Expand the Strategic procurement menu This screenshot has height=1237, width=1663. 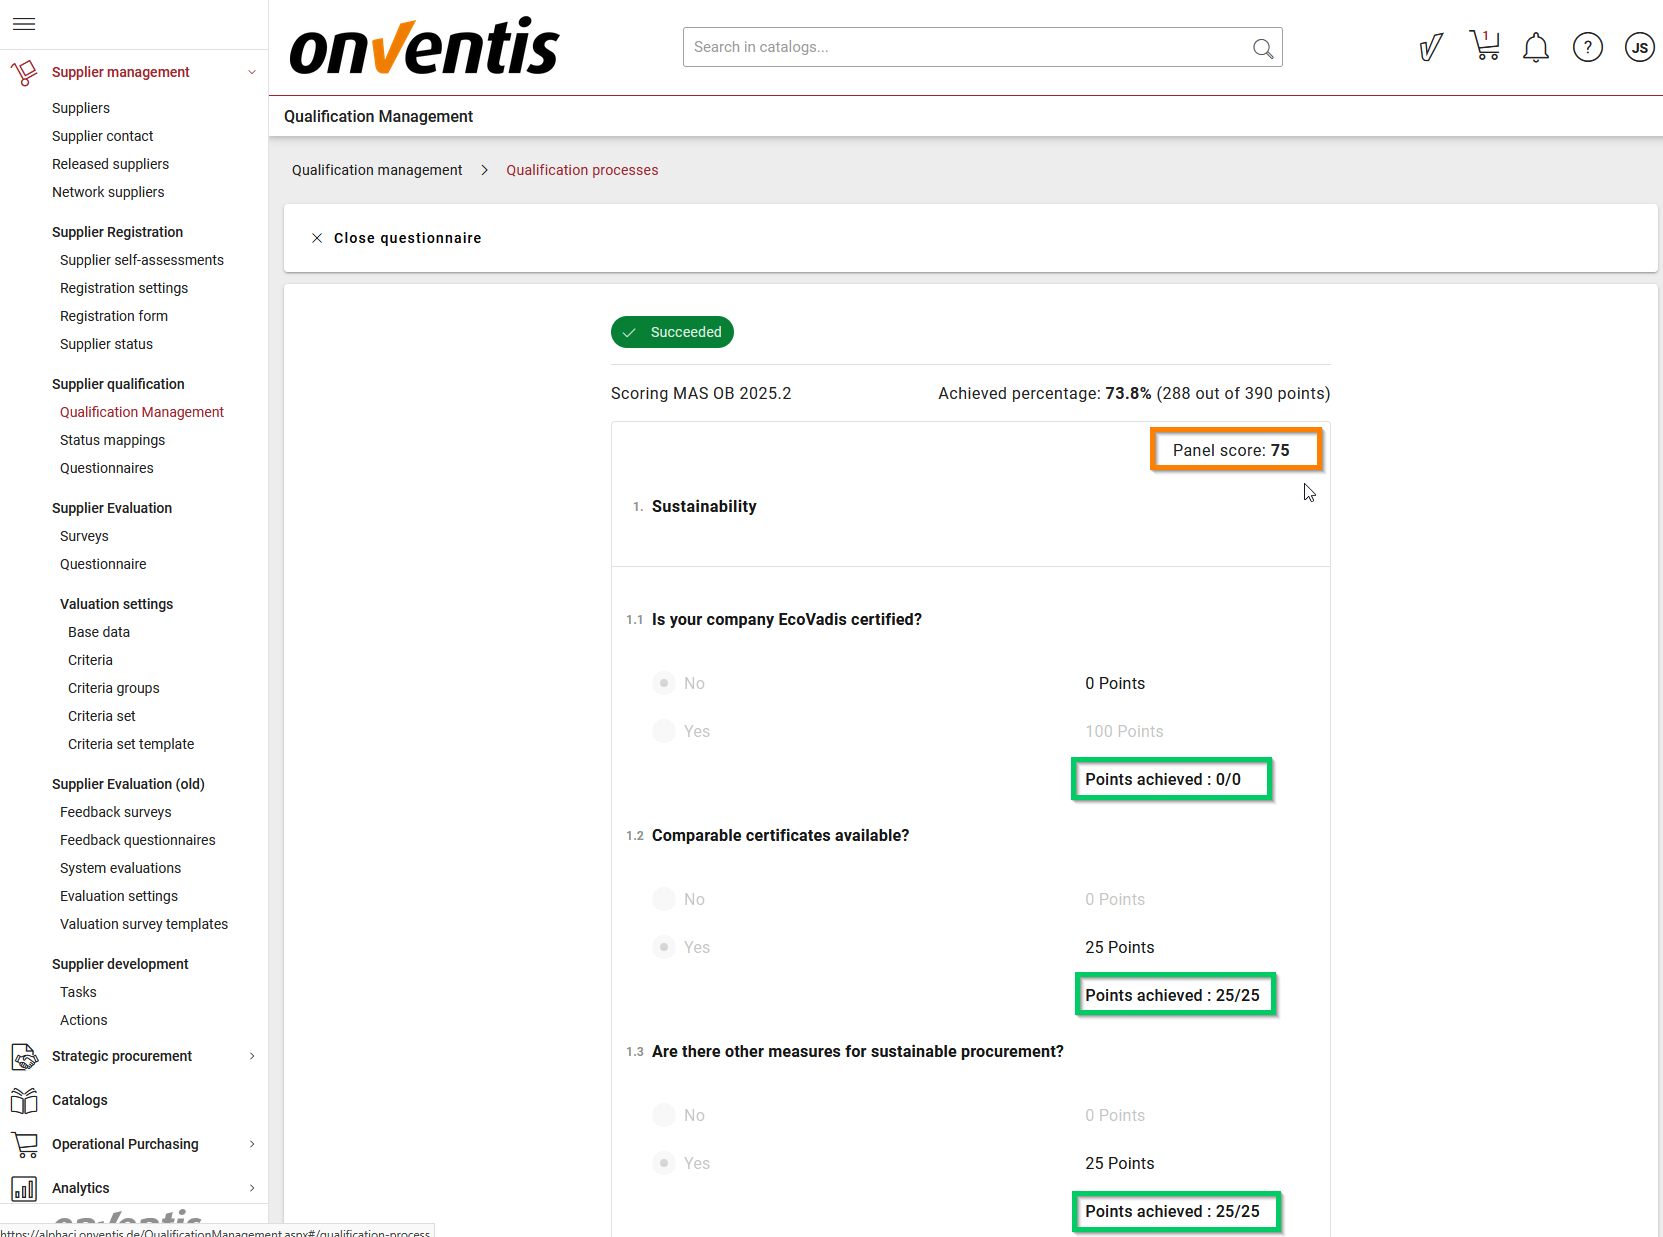pos(252,1056)
